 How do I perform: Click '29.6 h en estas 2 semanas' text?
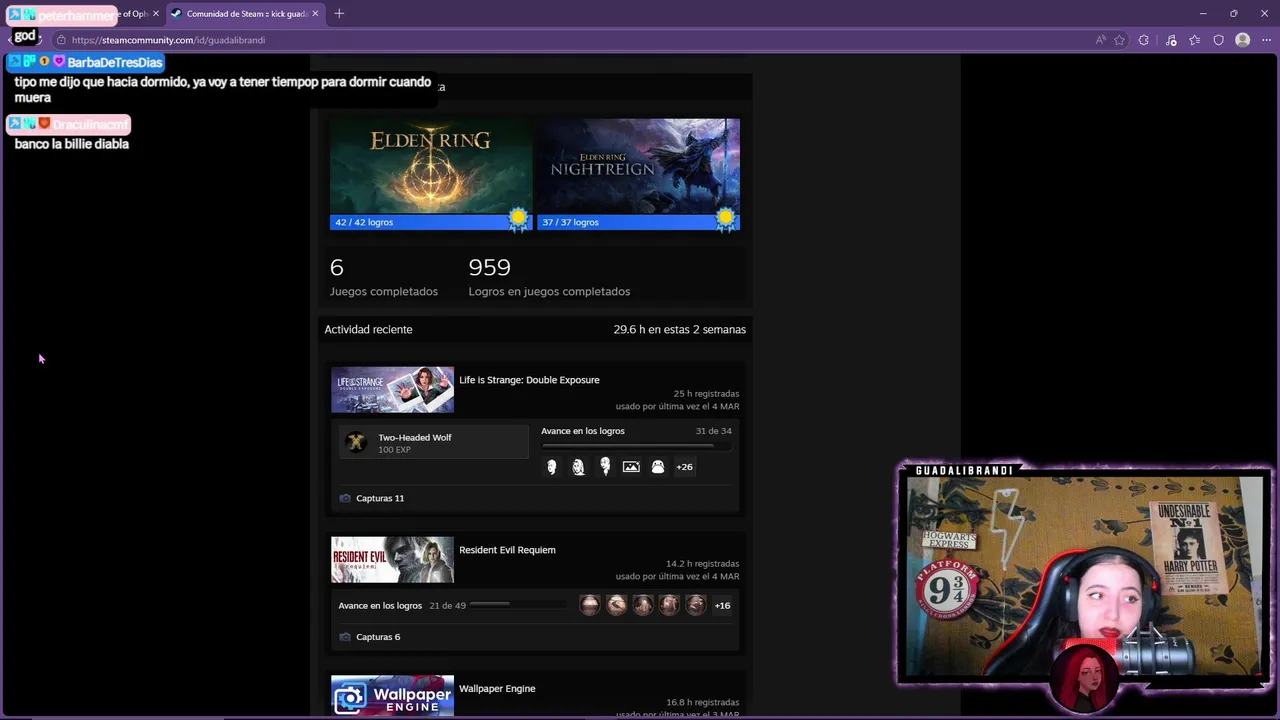click(x=679, y=329)
